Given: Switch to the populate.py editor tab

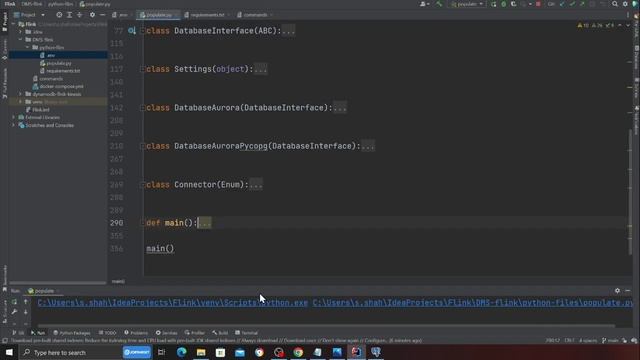Looking at the screenshot, I should click(x=159, y=15).
